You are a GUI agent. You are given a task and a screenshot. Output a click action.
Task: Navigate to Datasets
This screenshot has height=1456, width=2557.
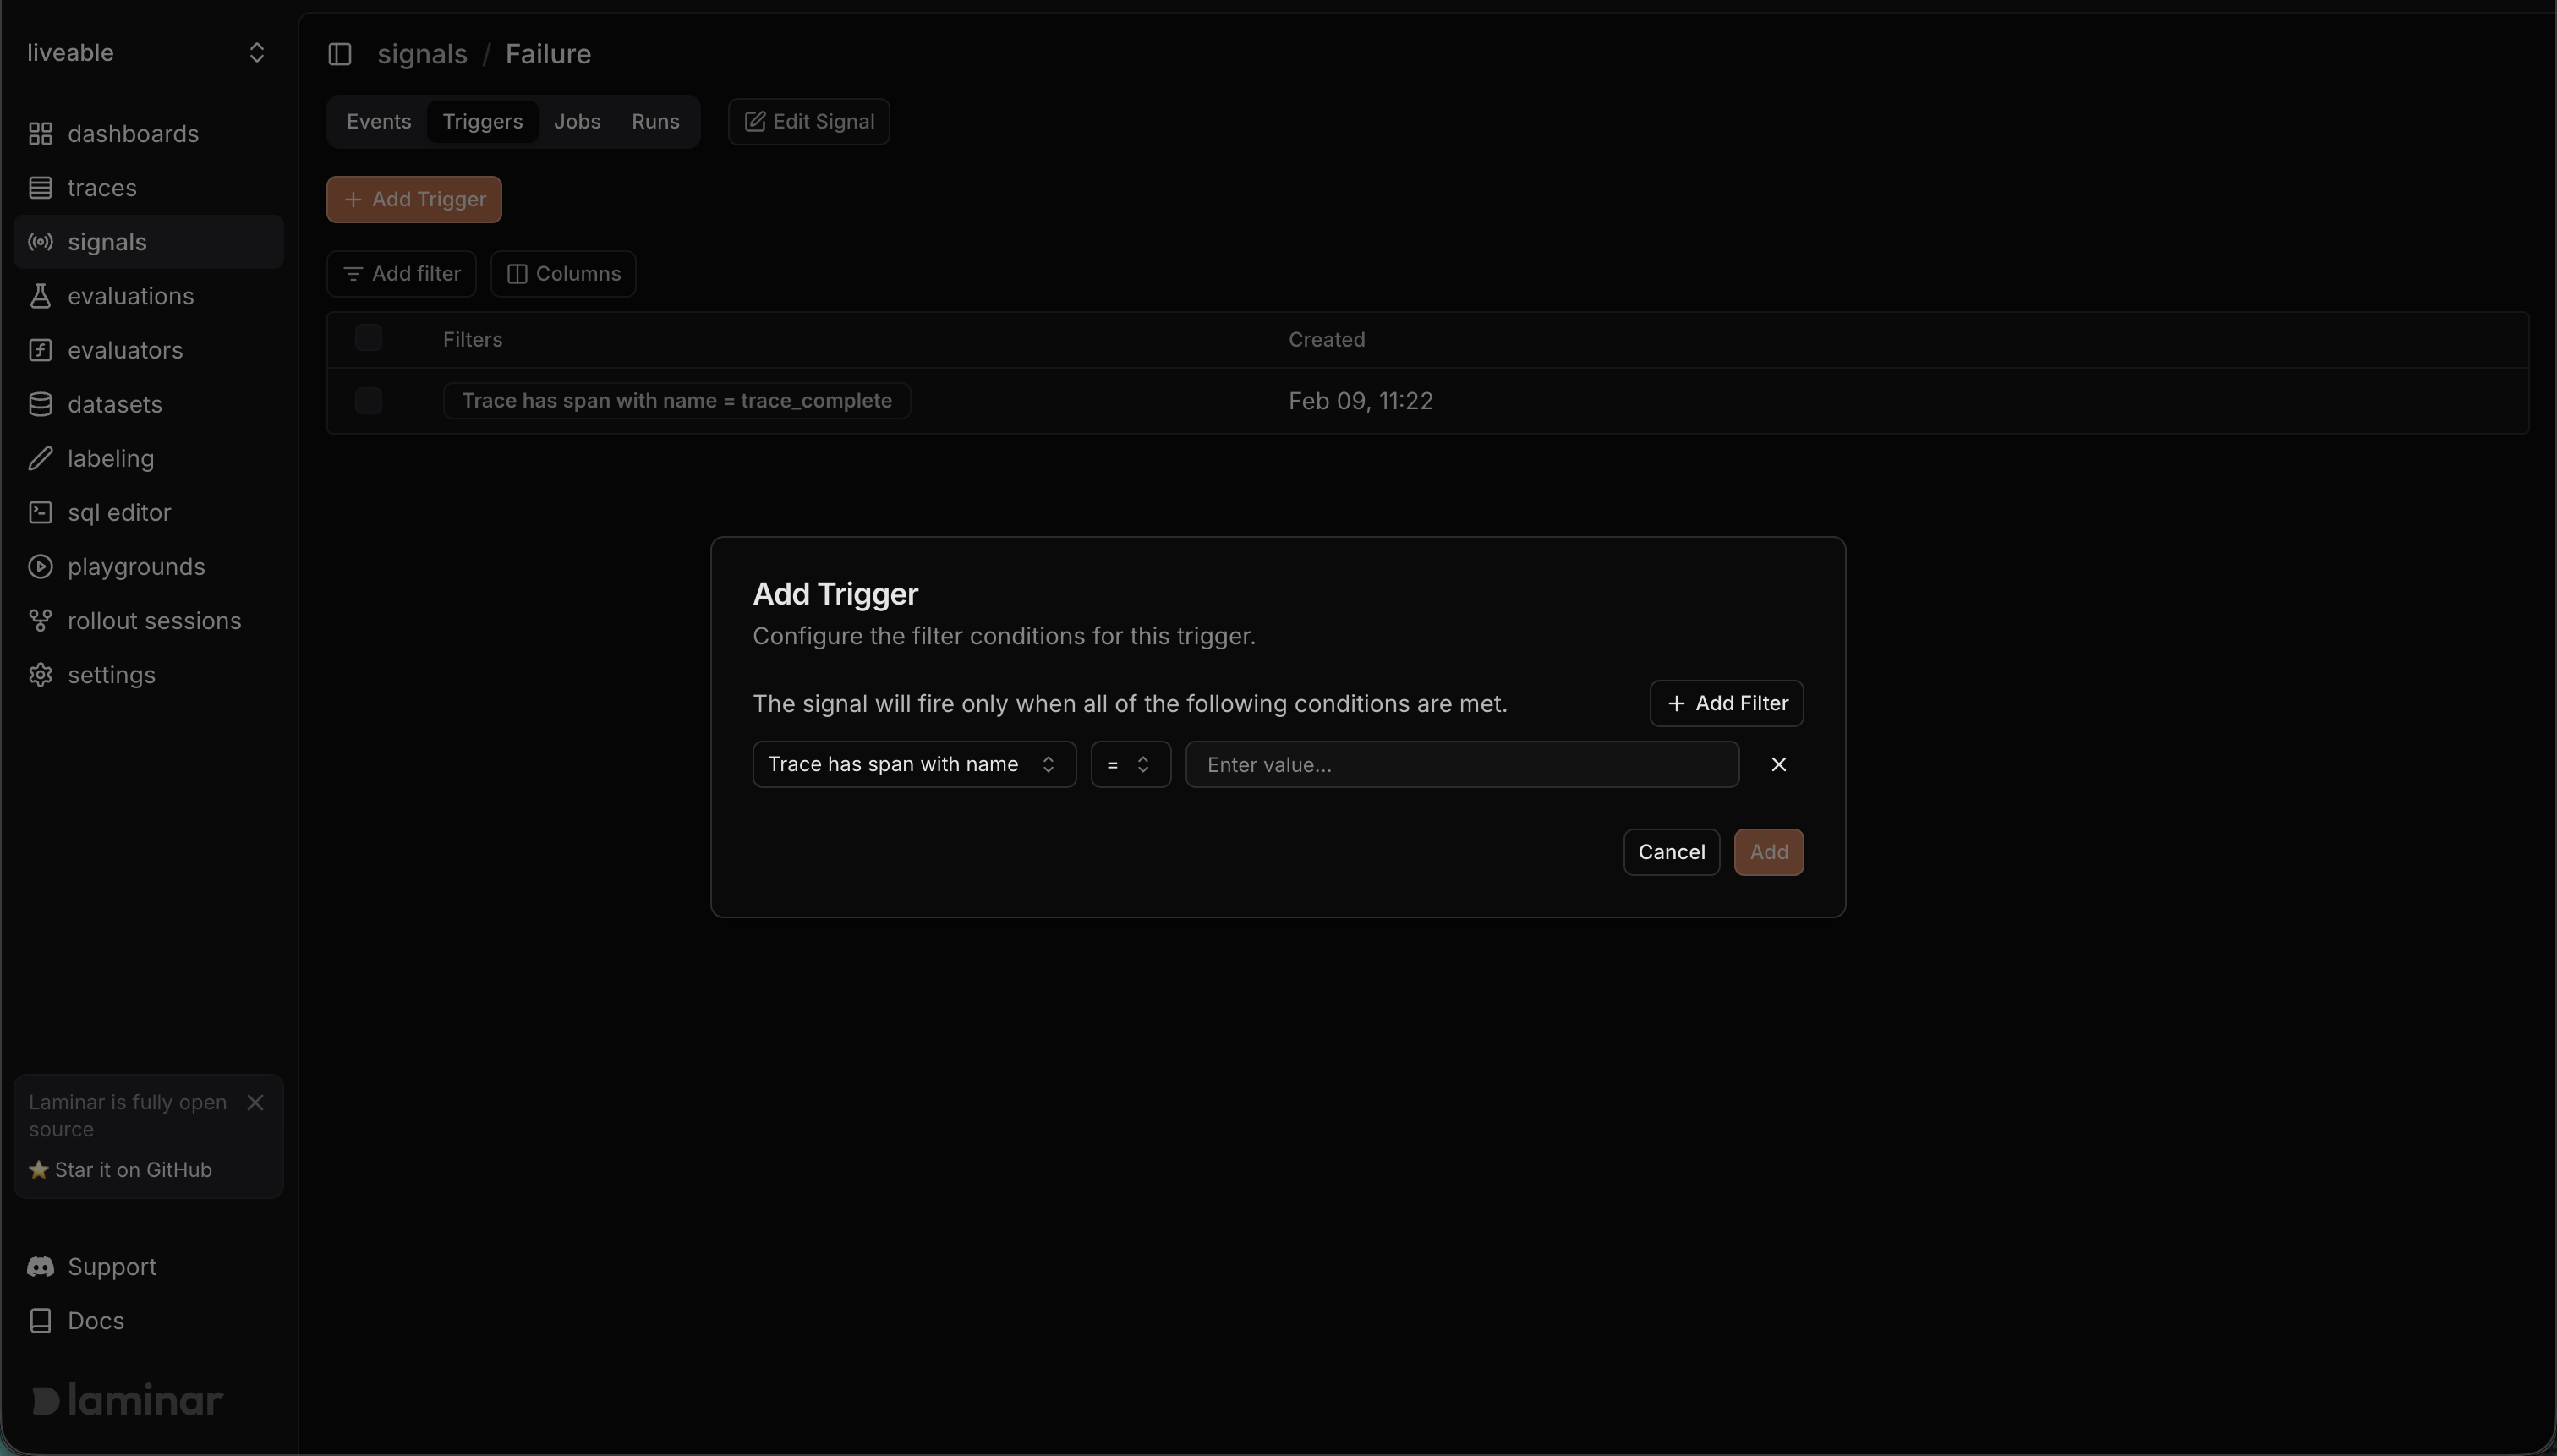[x=114, y=403]
